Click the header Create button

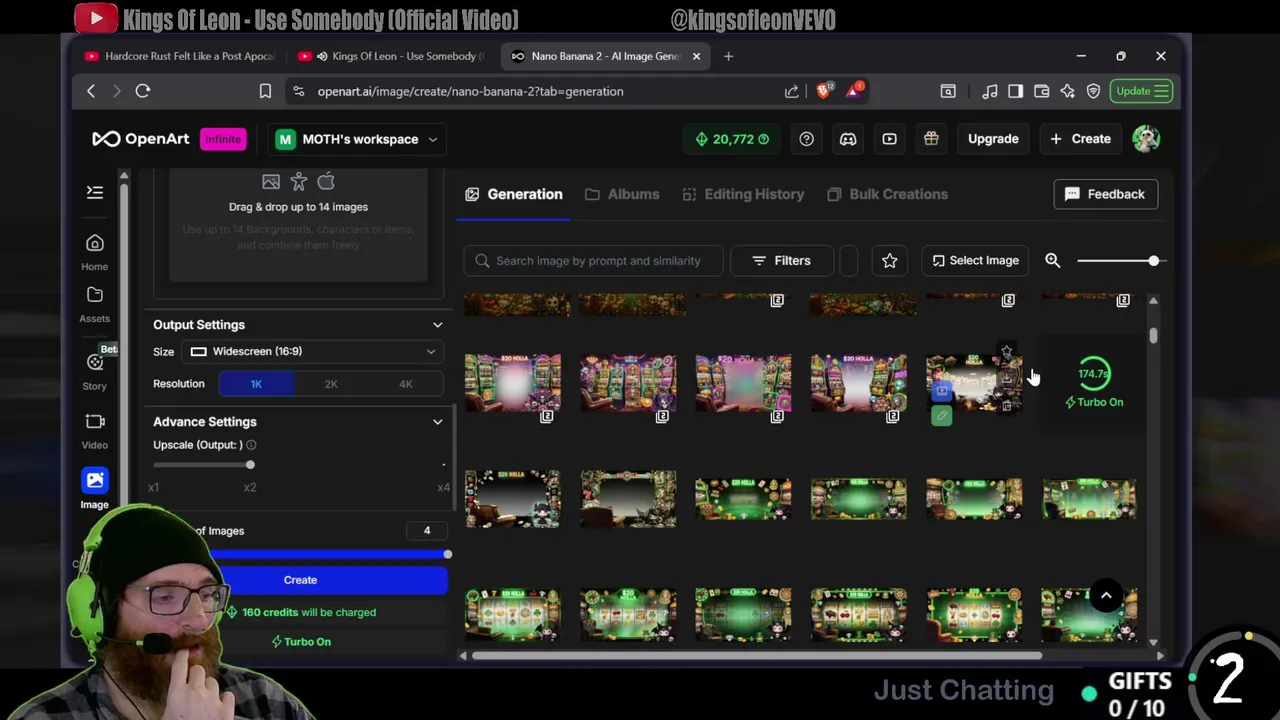1080,139
